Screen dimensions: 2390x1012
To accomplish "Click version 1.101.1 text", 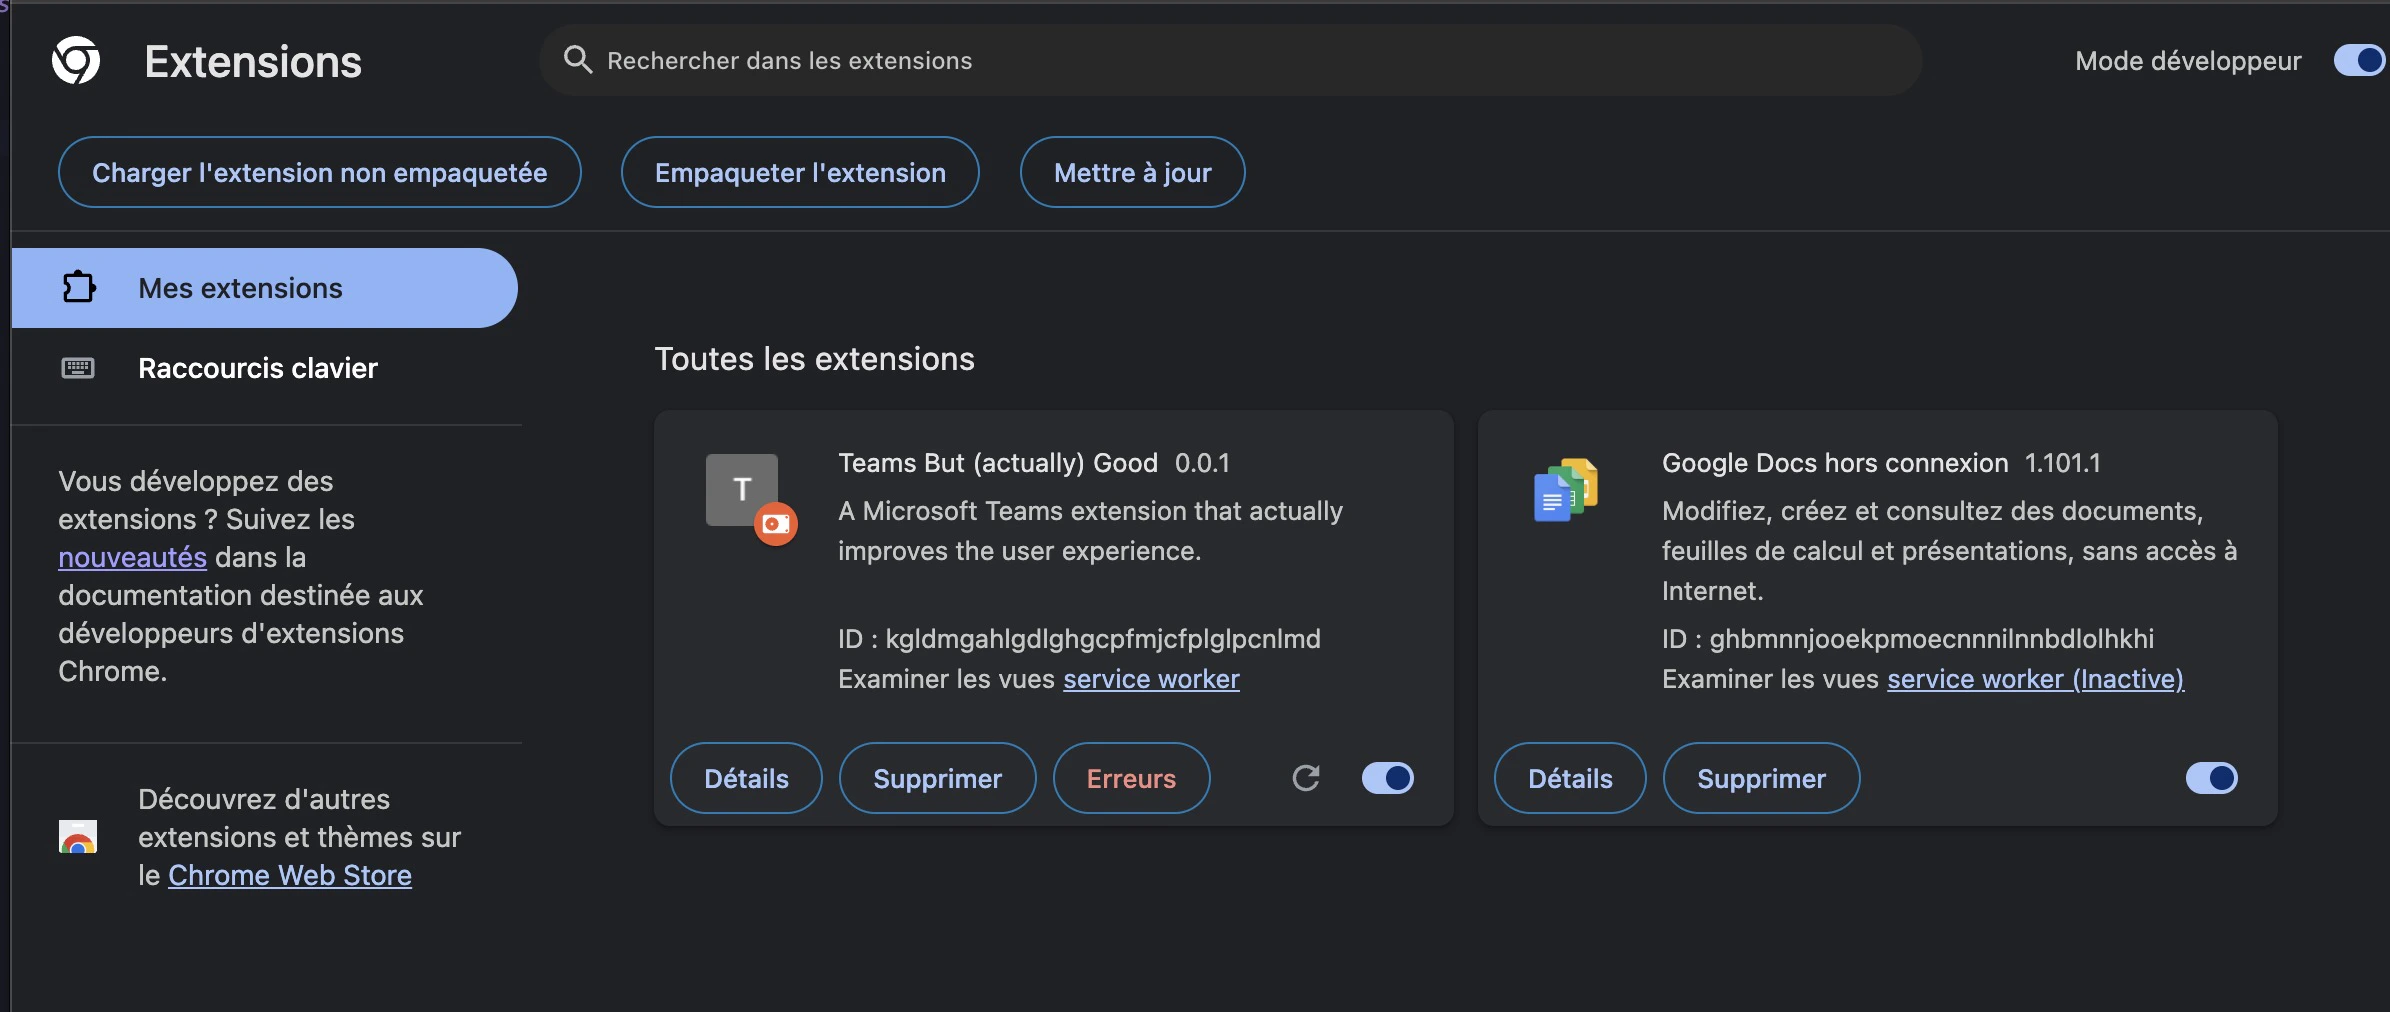I will point(2063,463).
